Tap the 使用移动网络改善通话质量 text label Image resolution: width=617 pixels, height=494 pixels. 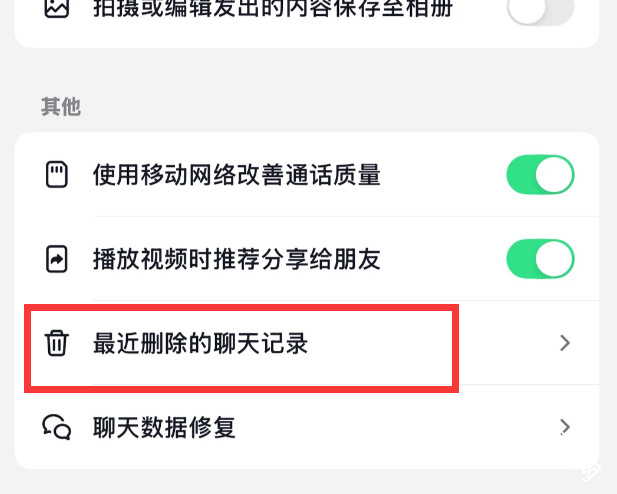click(x=236, y=176)
